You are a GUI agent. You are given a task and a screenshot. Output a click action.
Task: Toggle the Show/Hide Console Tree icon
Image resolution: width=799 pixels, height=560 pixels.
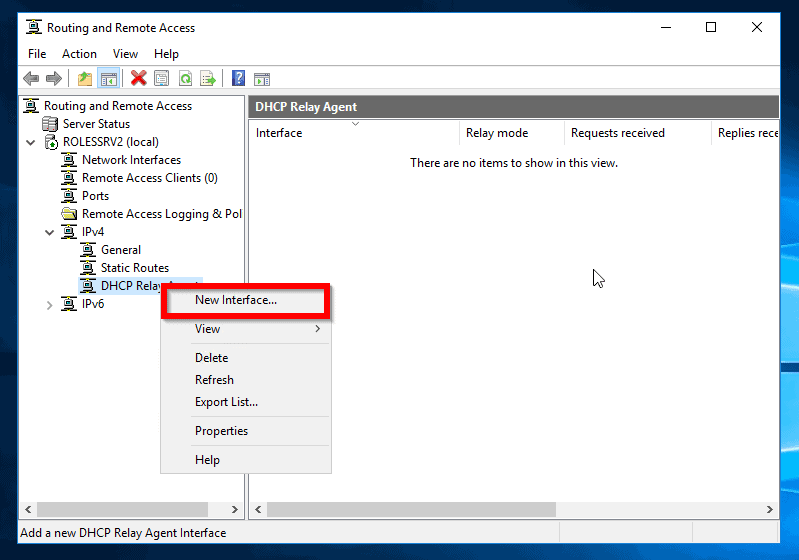click(109, 79)
